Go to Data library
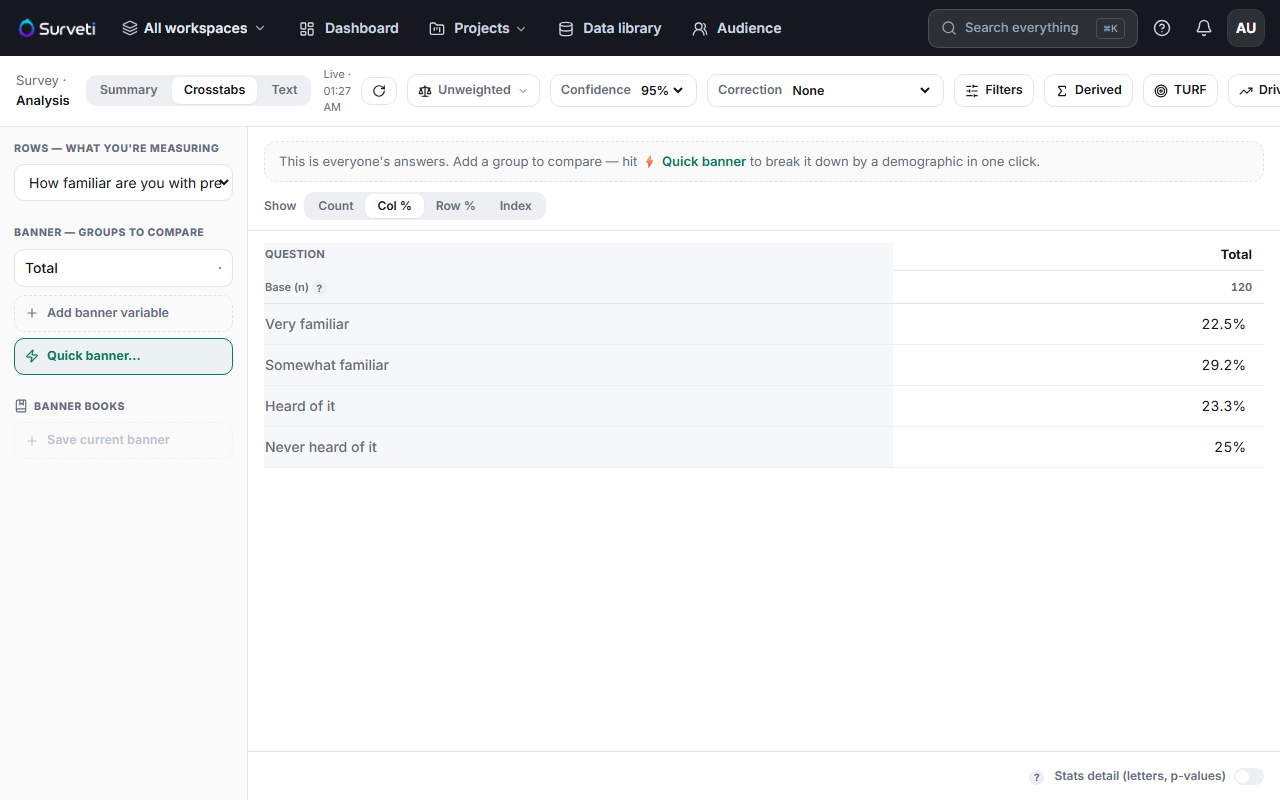Image resolution: width=1280 pixels, height=800 pixels. pos(610,28)
